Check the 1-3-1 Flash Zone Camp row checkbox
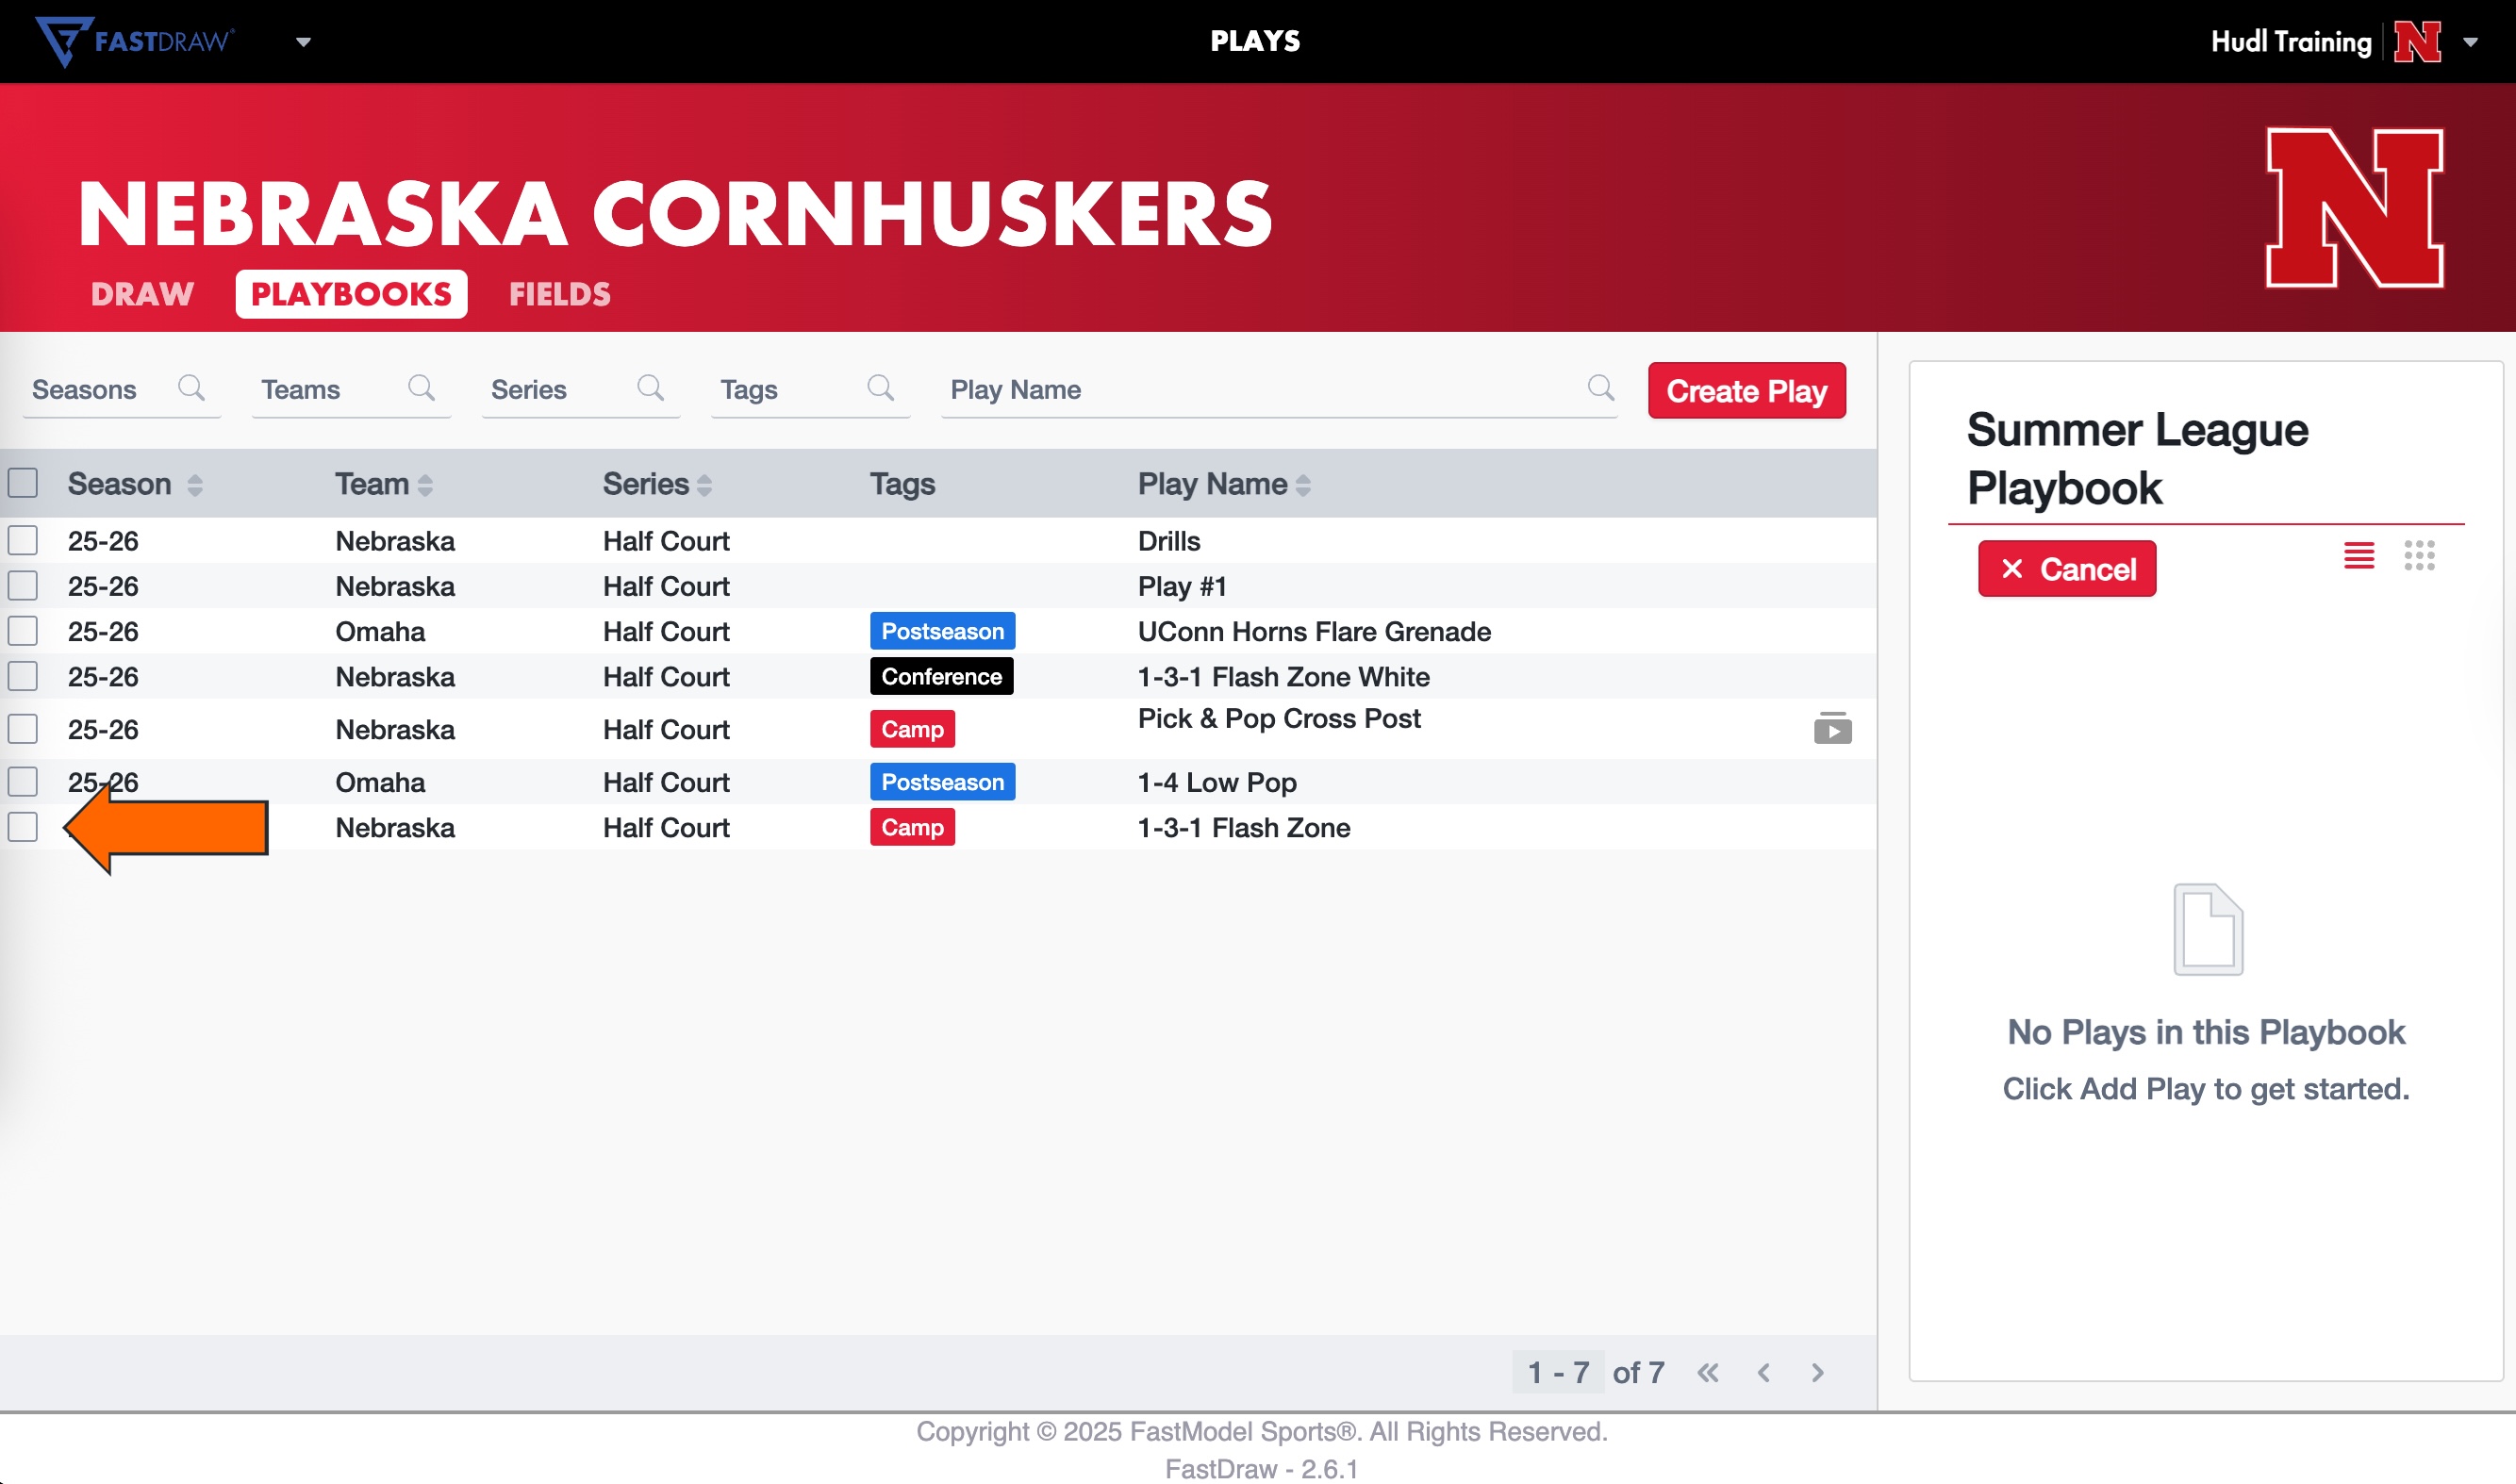The image size is (2516, 1484). point(23,827)
